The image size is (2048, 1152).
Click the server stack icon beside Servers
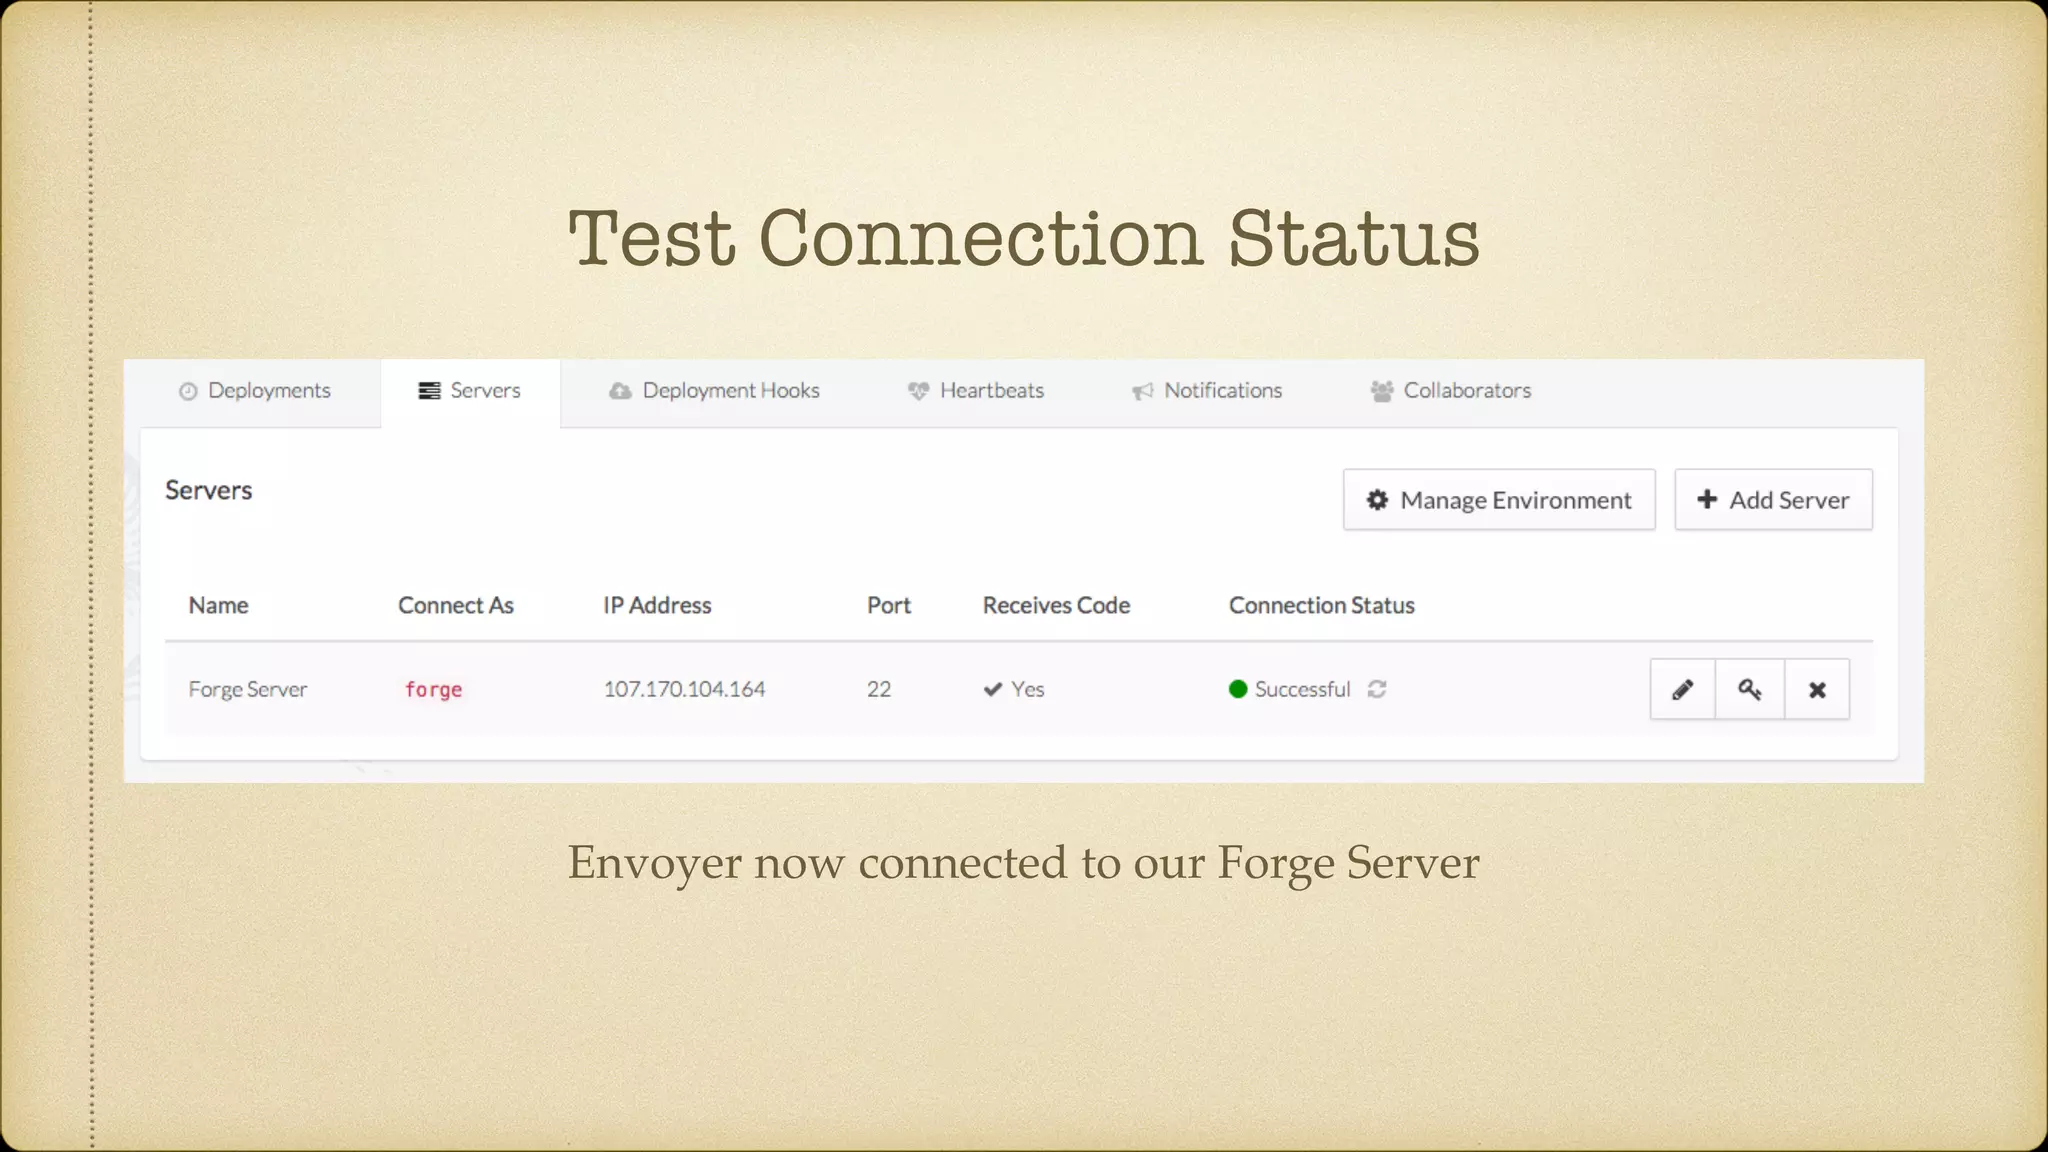[x=429, y=390]
